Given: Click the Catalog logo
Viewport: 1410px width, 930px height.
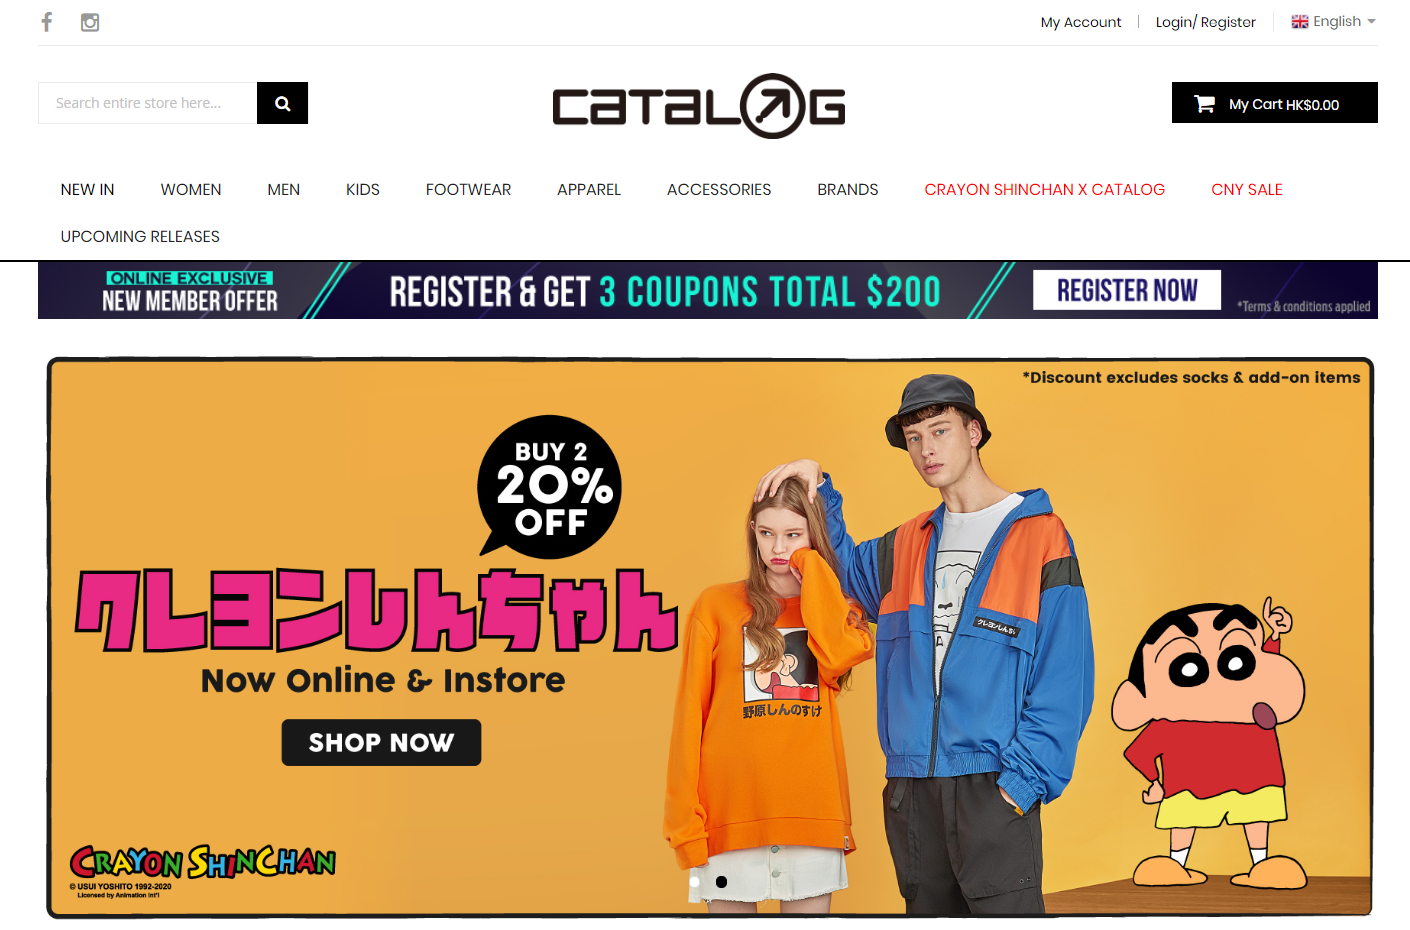Looking at the screenshot, I should click(x=699, y=106).
